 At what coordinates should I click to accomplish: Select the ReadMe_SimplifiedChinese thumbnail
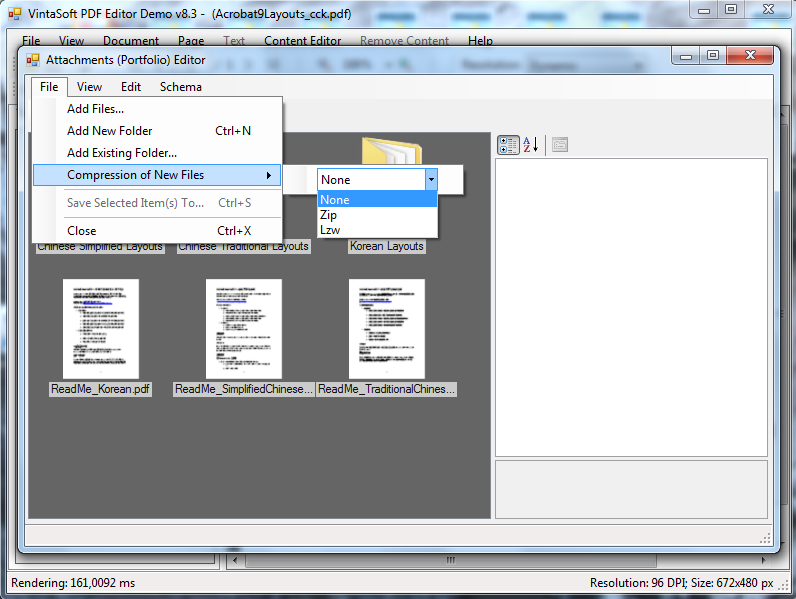[x=244, y=328]
